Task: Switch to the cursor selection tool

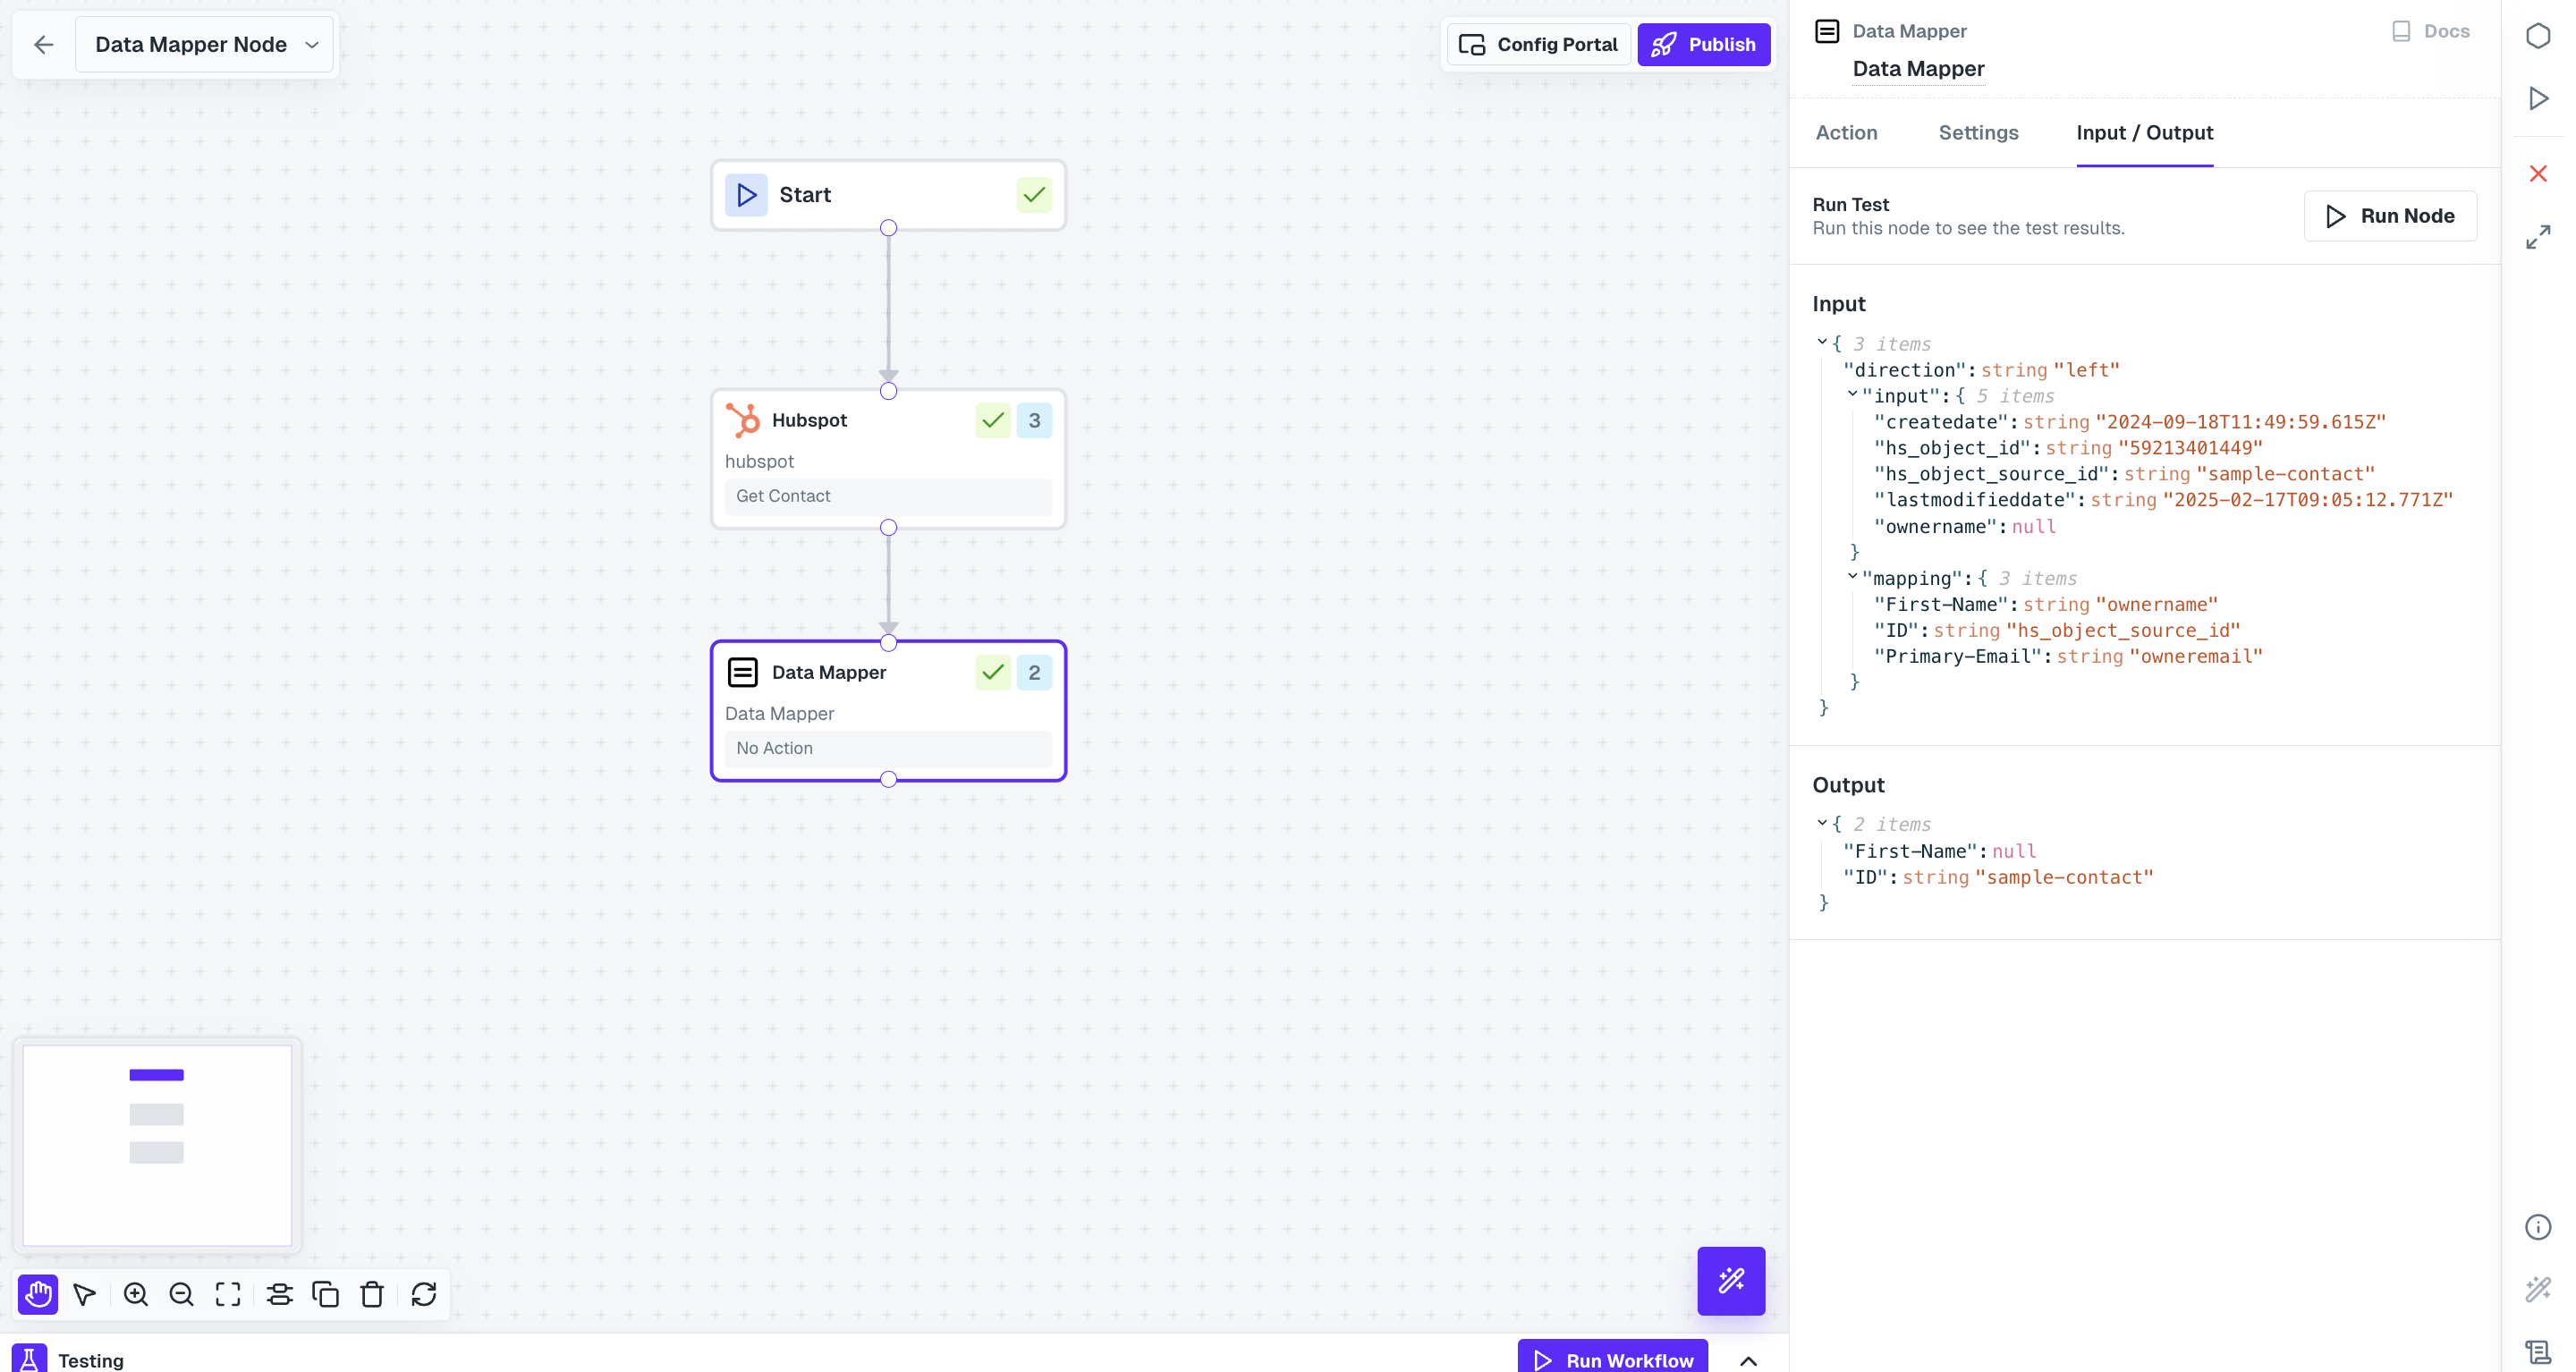Action: (84, 1294)
